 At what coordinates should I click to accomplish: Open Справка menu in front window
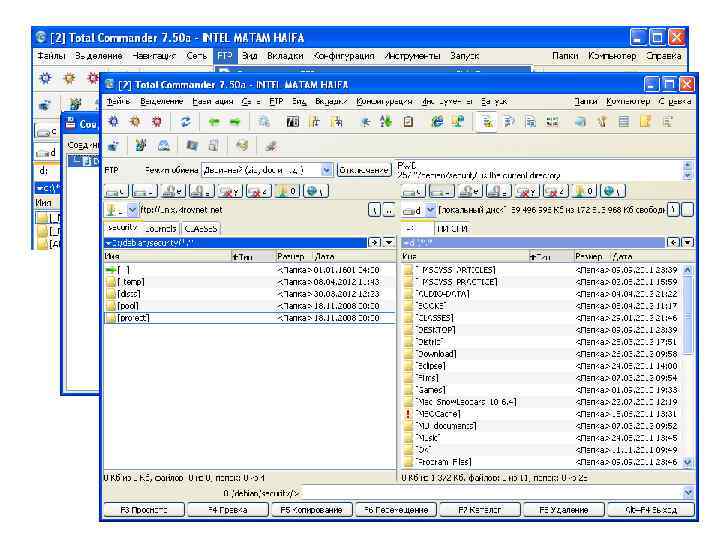[675, 101]
